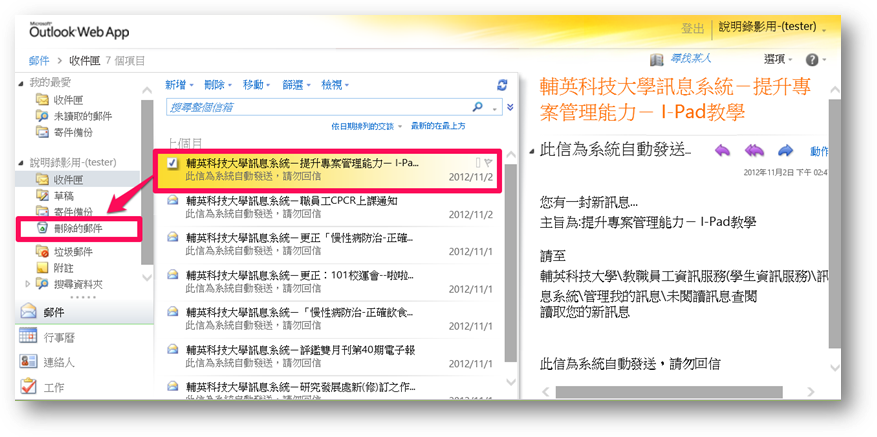The height and width of the screenshot is (437, 877).
Task: Click the message list scroll-down arrow
Action: coord(511,383)
